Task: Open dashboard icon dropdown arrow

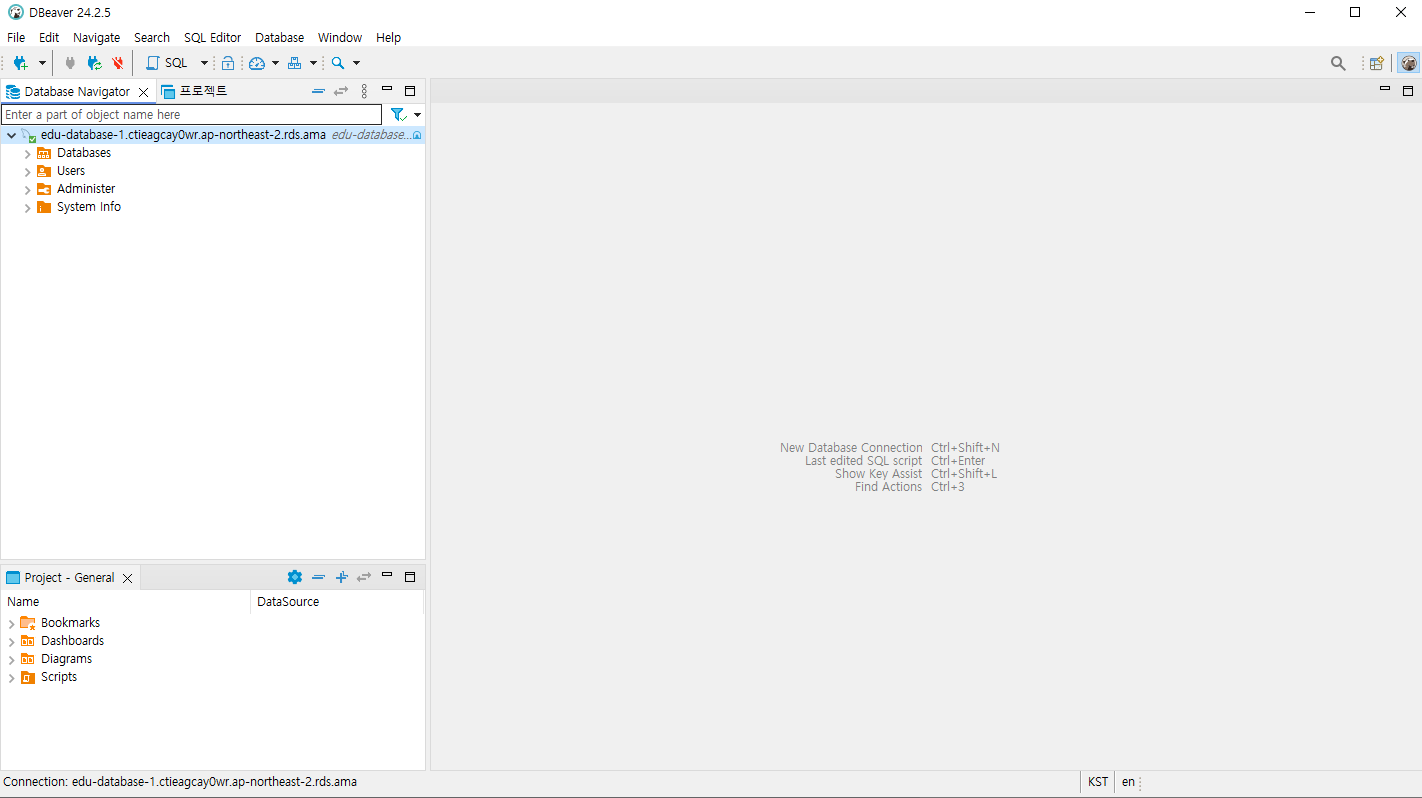Action: click(x=275, y=63)
